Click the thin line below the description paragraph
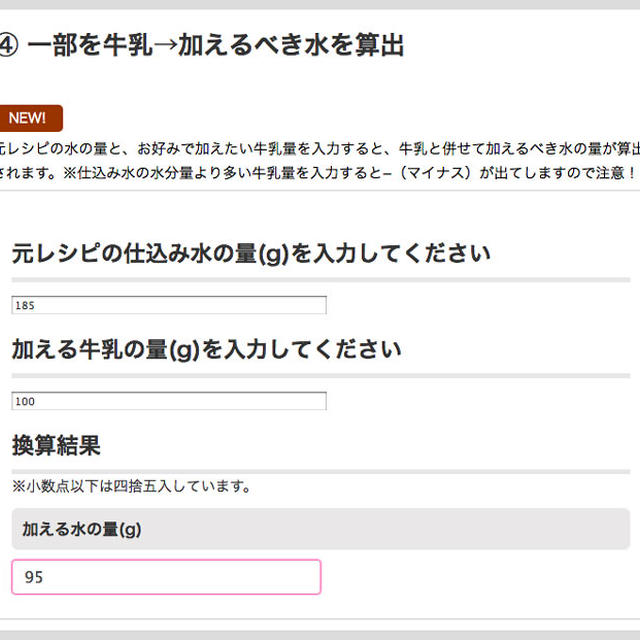The width and height of the screenshot is (640, 640). (320, 190)
